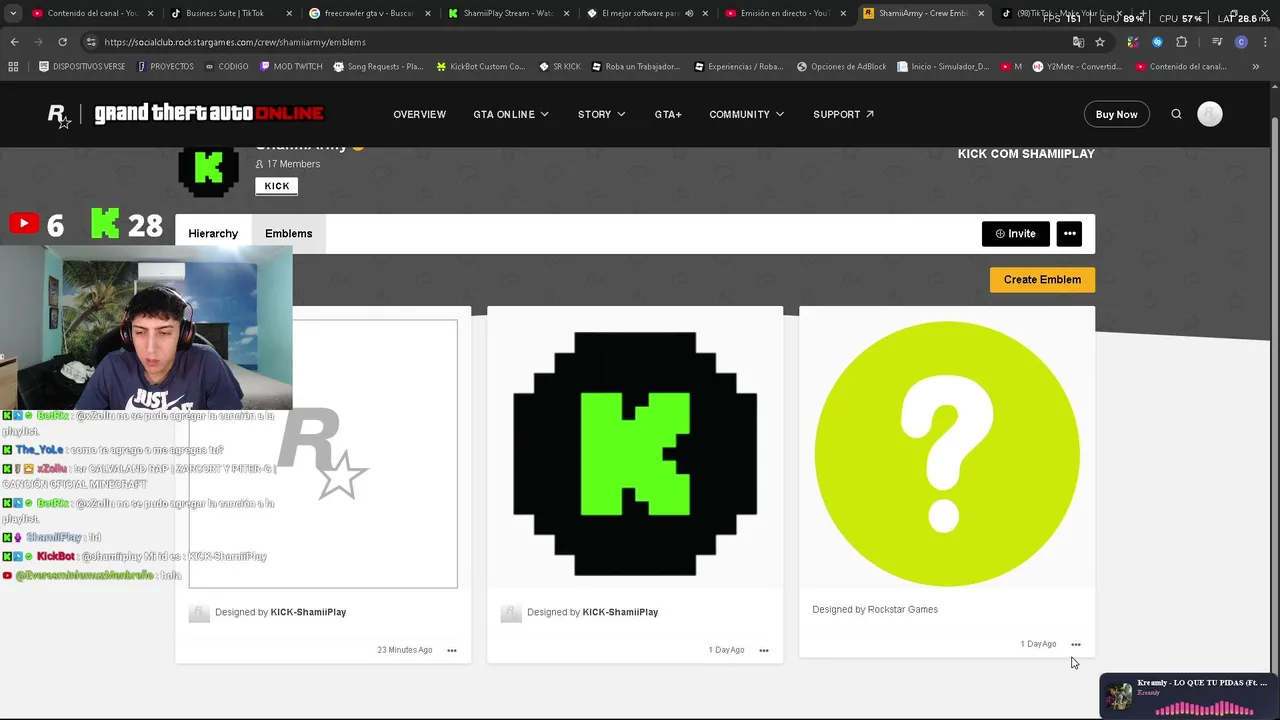Click the KICK crew tag badge
This screenshot has height=720, width=1280.
pyautogui.click(x=277, y=186)
